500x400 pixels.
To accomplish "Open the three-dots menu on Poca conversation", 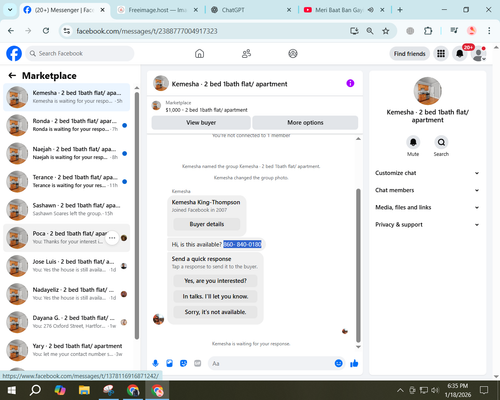I will (112, 238).
